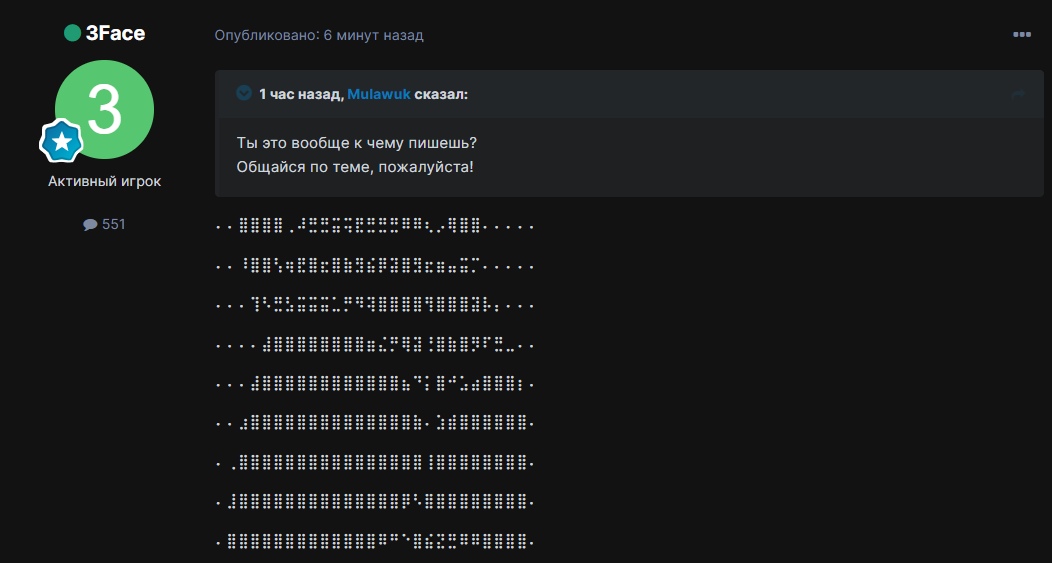Screen dimensions: 1052x563
Task: Click the faded arrow in quote header
Action: click(x=1018, y=94)
